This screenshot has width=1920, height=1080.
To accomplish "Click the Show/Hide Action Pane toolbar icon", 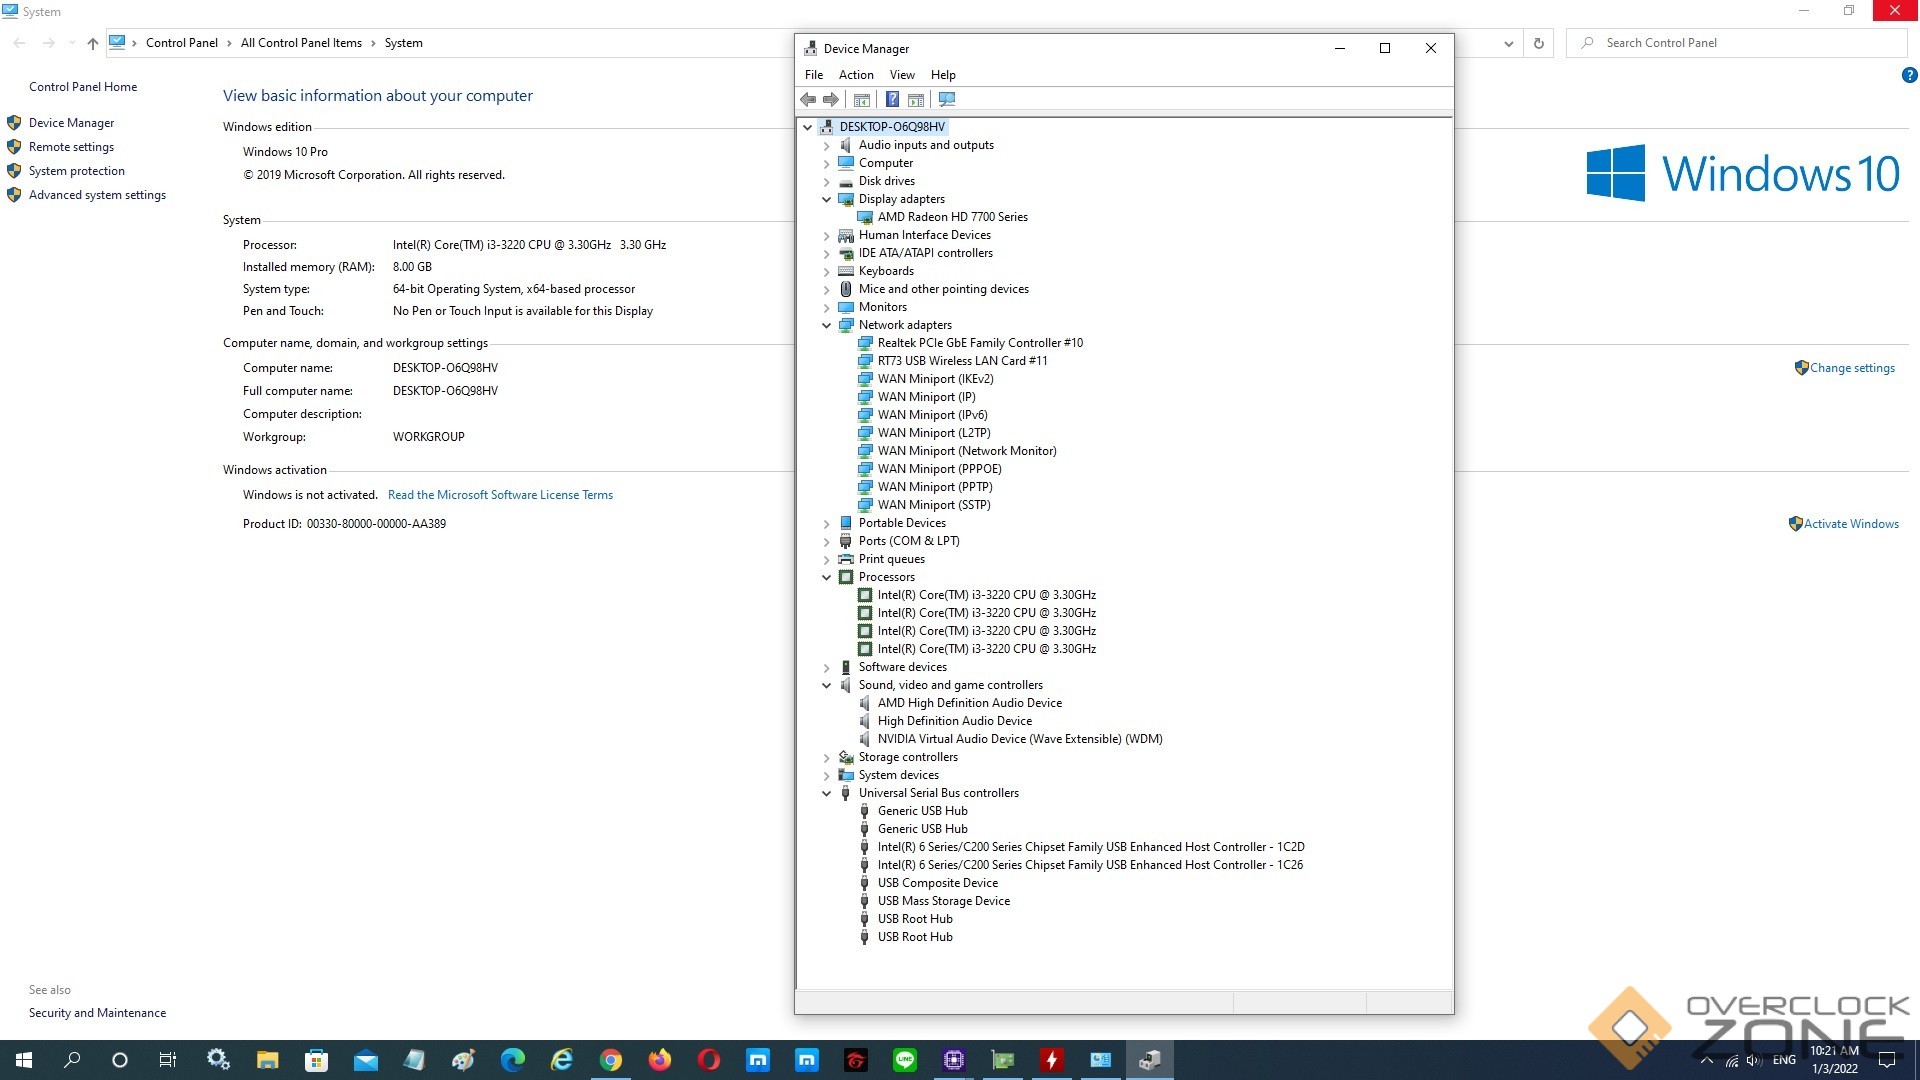I will point(916,99).
